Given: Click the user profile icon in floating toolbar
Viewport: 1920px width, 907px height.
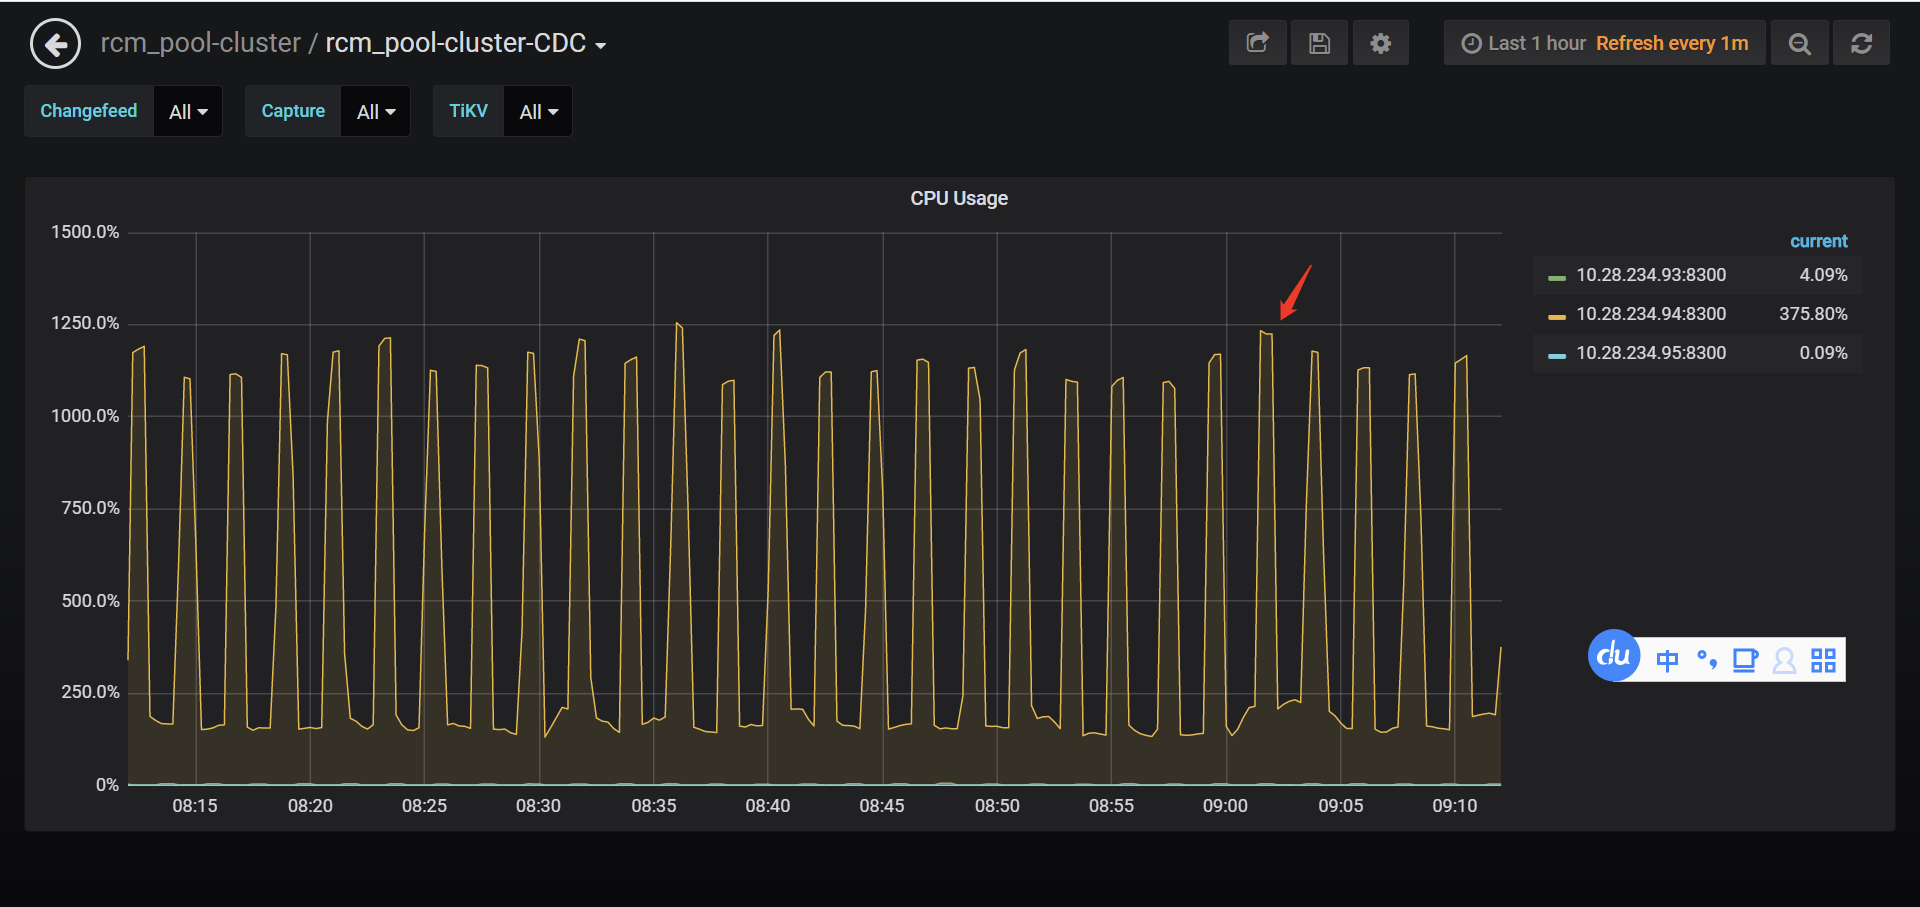Looking at the screenshot, I should coord(1785,660).
